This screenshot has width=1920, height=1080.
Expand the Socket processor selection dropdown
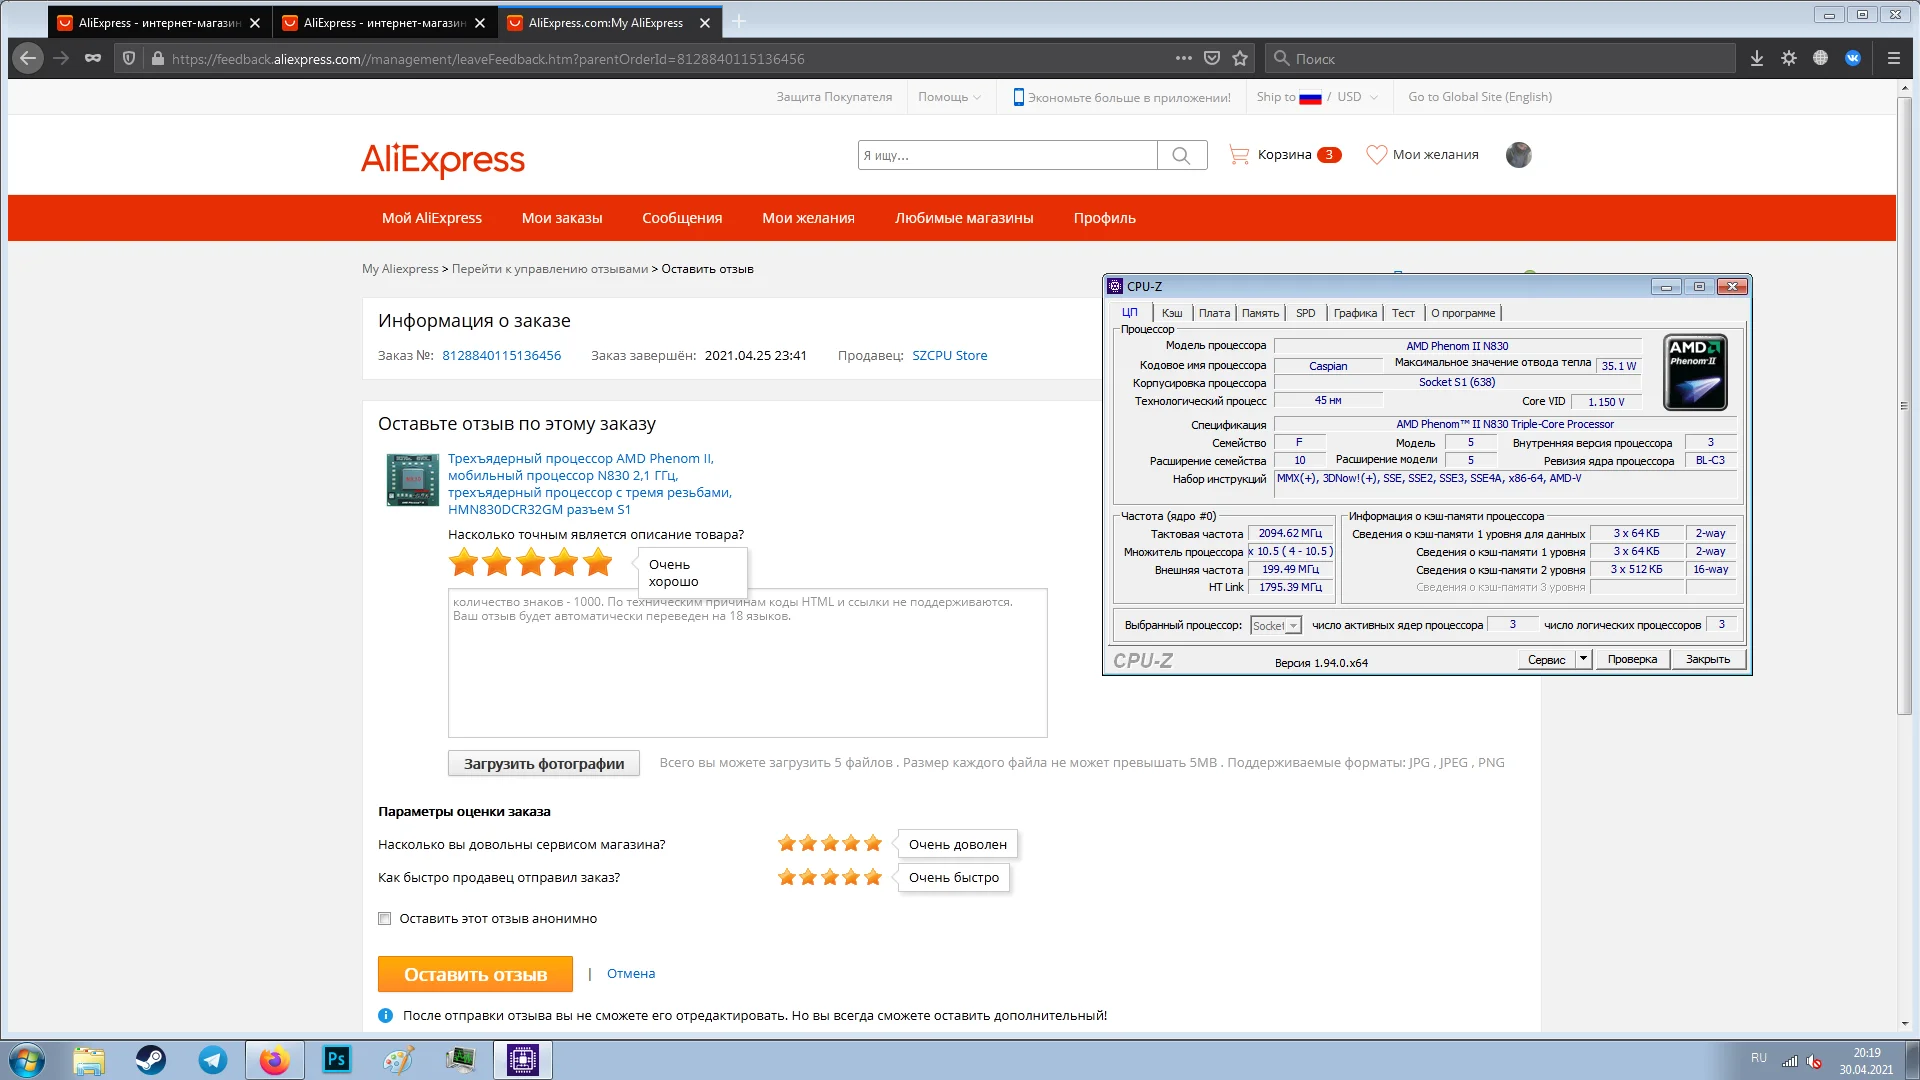click(x=1293, y=626)
